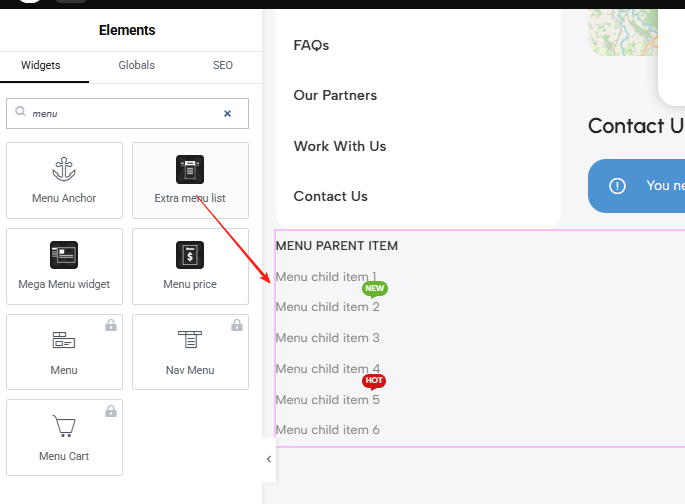Screen dimensions: 685x504
Task: Open the Widgets tab
Action: (x=41, y=65)
